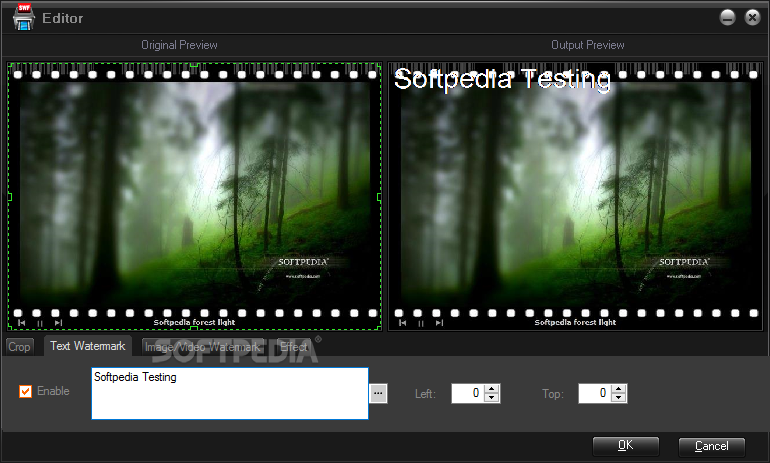
Task: Decrease the Left value with down arrow
Action: (491, 398)
